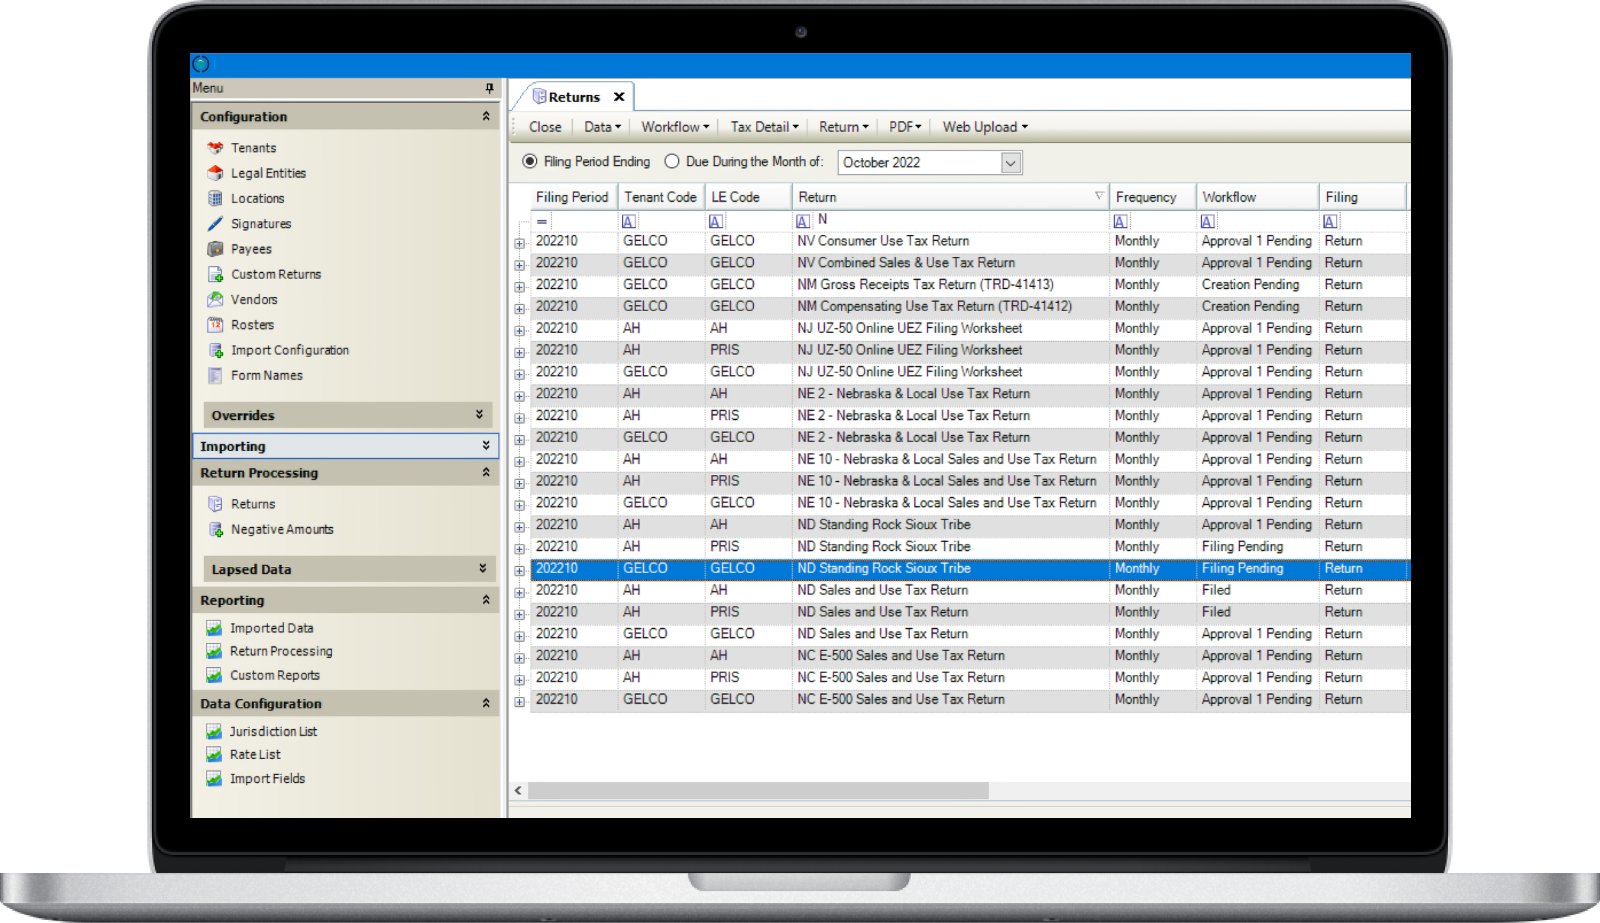Click the Custom Returns icon
The width and height of the screenshot is (1600, 923).
pos(215,274)
